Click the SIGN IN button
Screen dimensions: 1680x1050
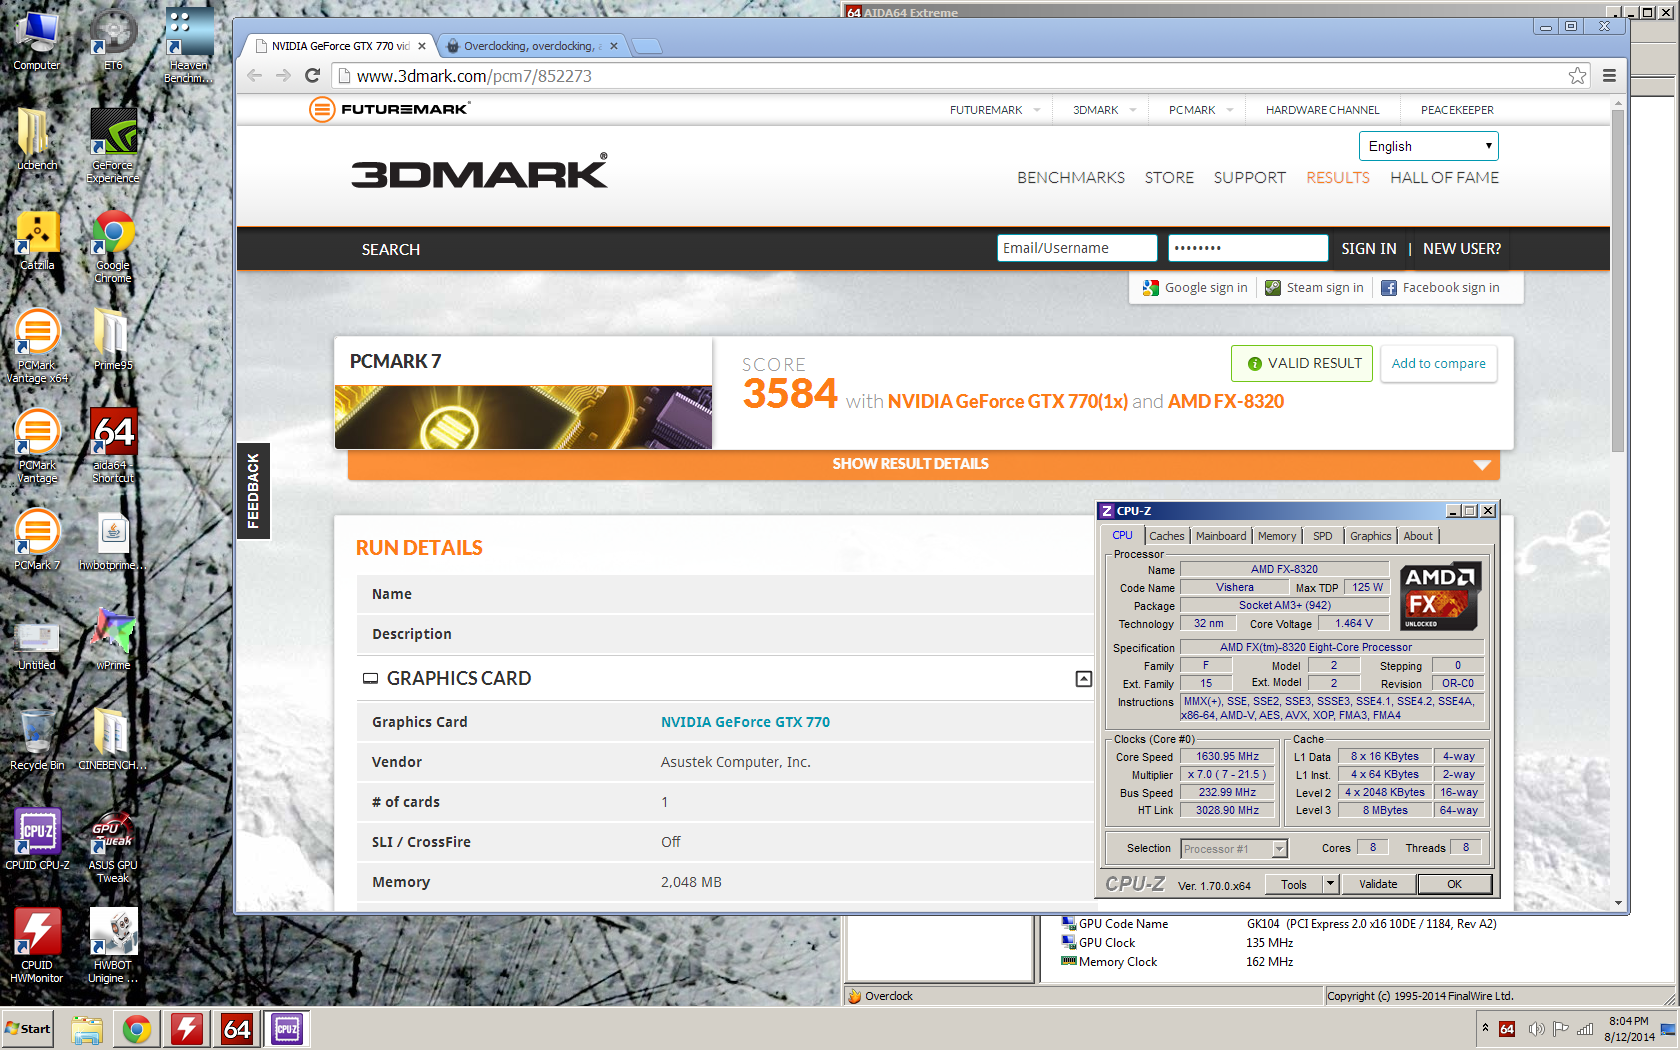1369,248
